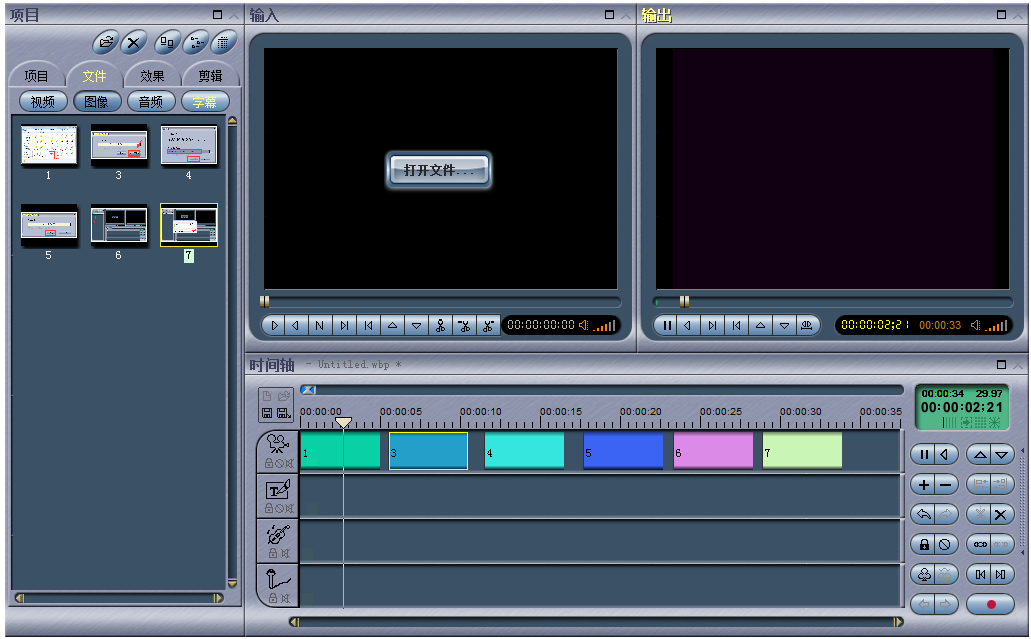Click the down triangle in input monitor controls
The height and width of the screenshot is (639, 1031).
pos(417,325)
